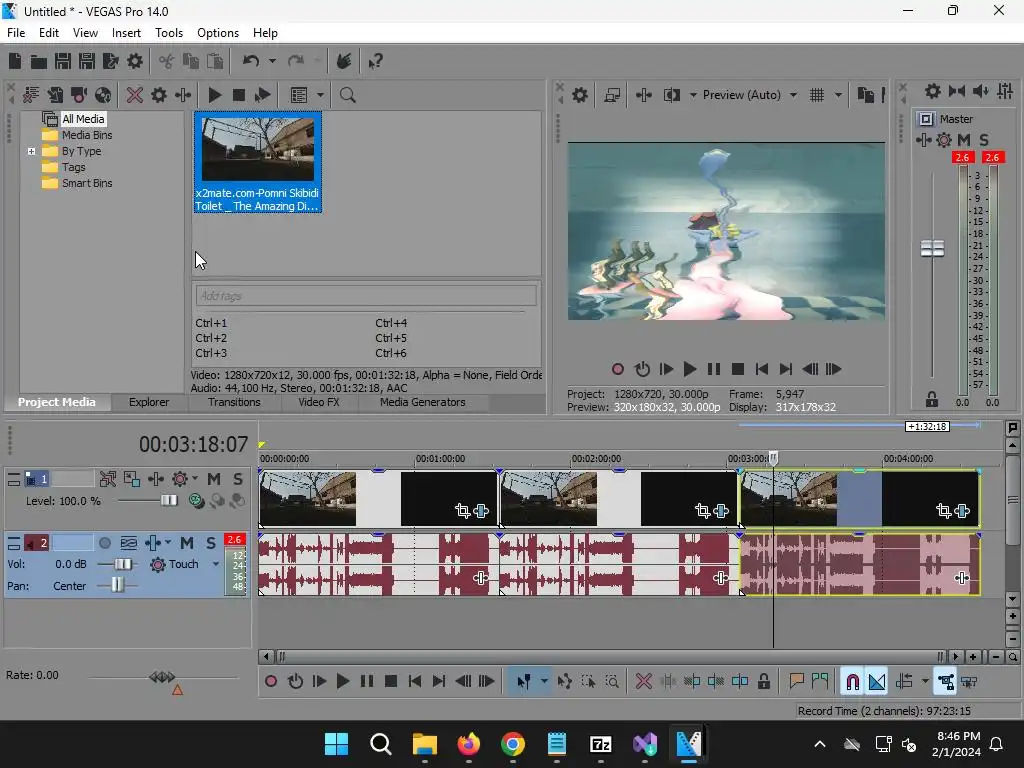Remove selected media with red X icon
Screen dimensions: 1024x768
pyautogui.click(x=135, y=95)
